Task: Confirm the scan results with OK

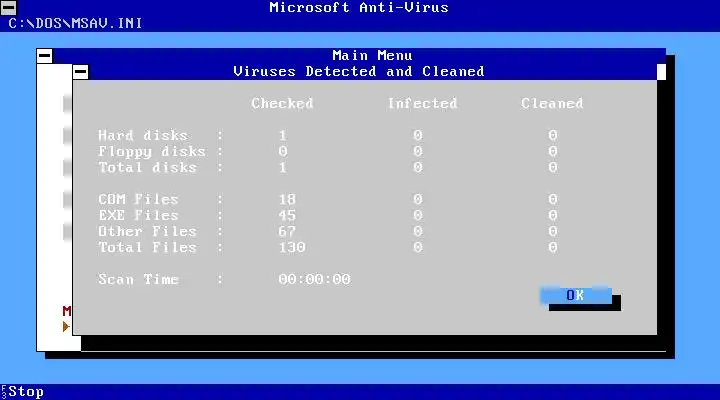Action: [576, 295]
